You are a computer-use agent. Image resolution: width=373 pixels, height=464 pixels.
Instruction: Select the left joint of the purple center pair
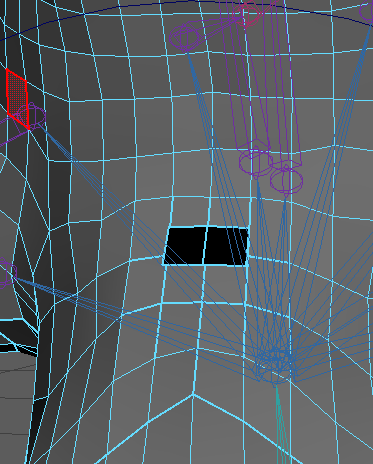(255, 161)
